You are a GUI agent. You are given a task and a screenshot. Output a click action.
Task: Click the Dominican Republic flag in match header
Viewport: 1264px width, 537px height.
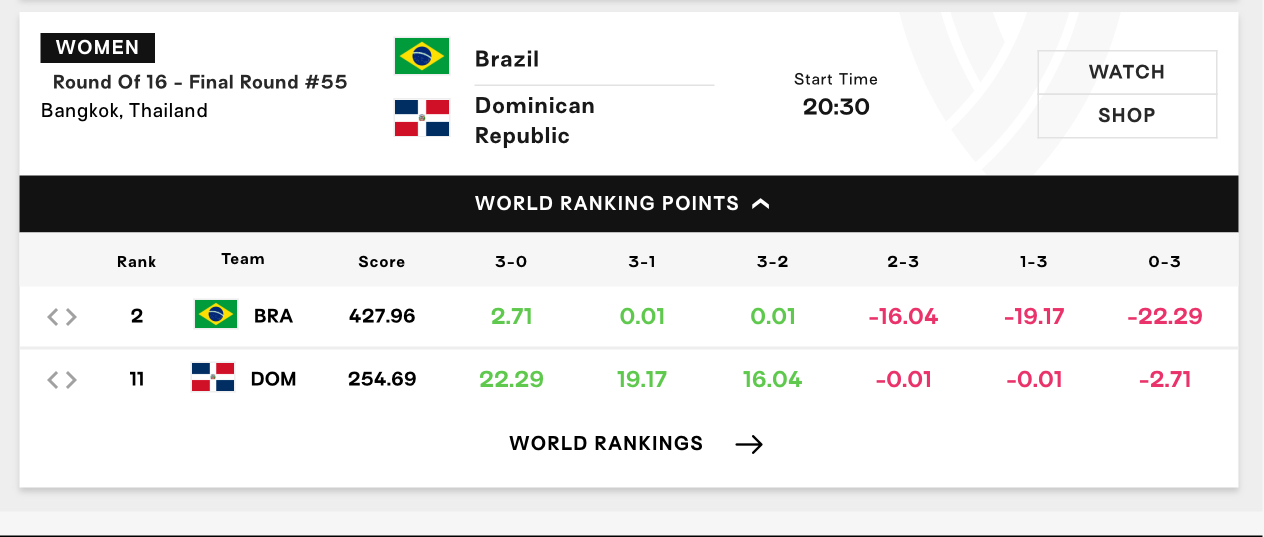pyautogui.click(x=422, y=118)
